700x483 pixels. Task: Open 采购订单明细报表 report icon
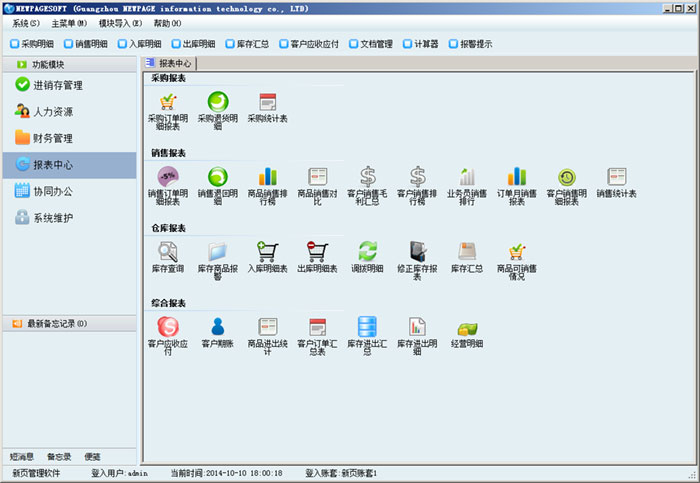(x=168, y=102)
